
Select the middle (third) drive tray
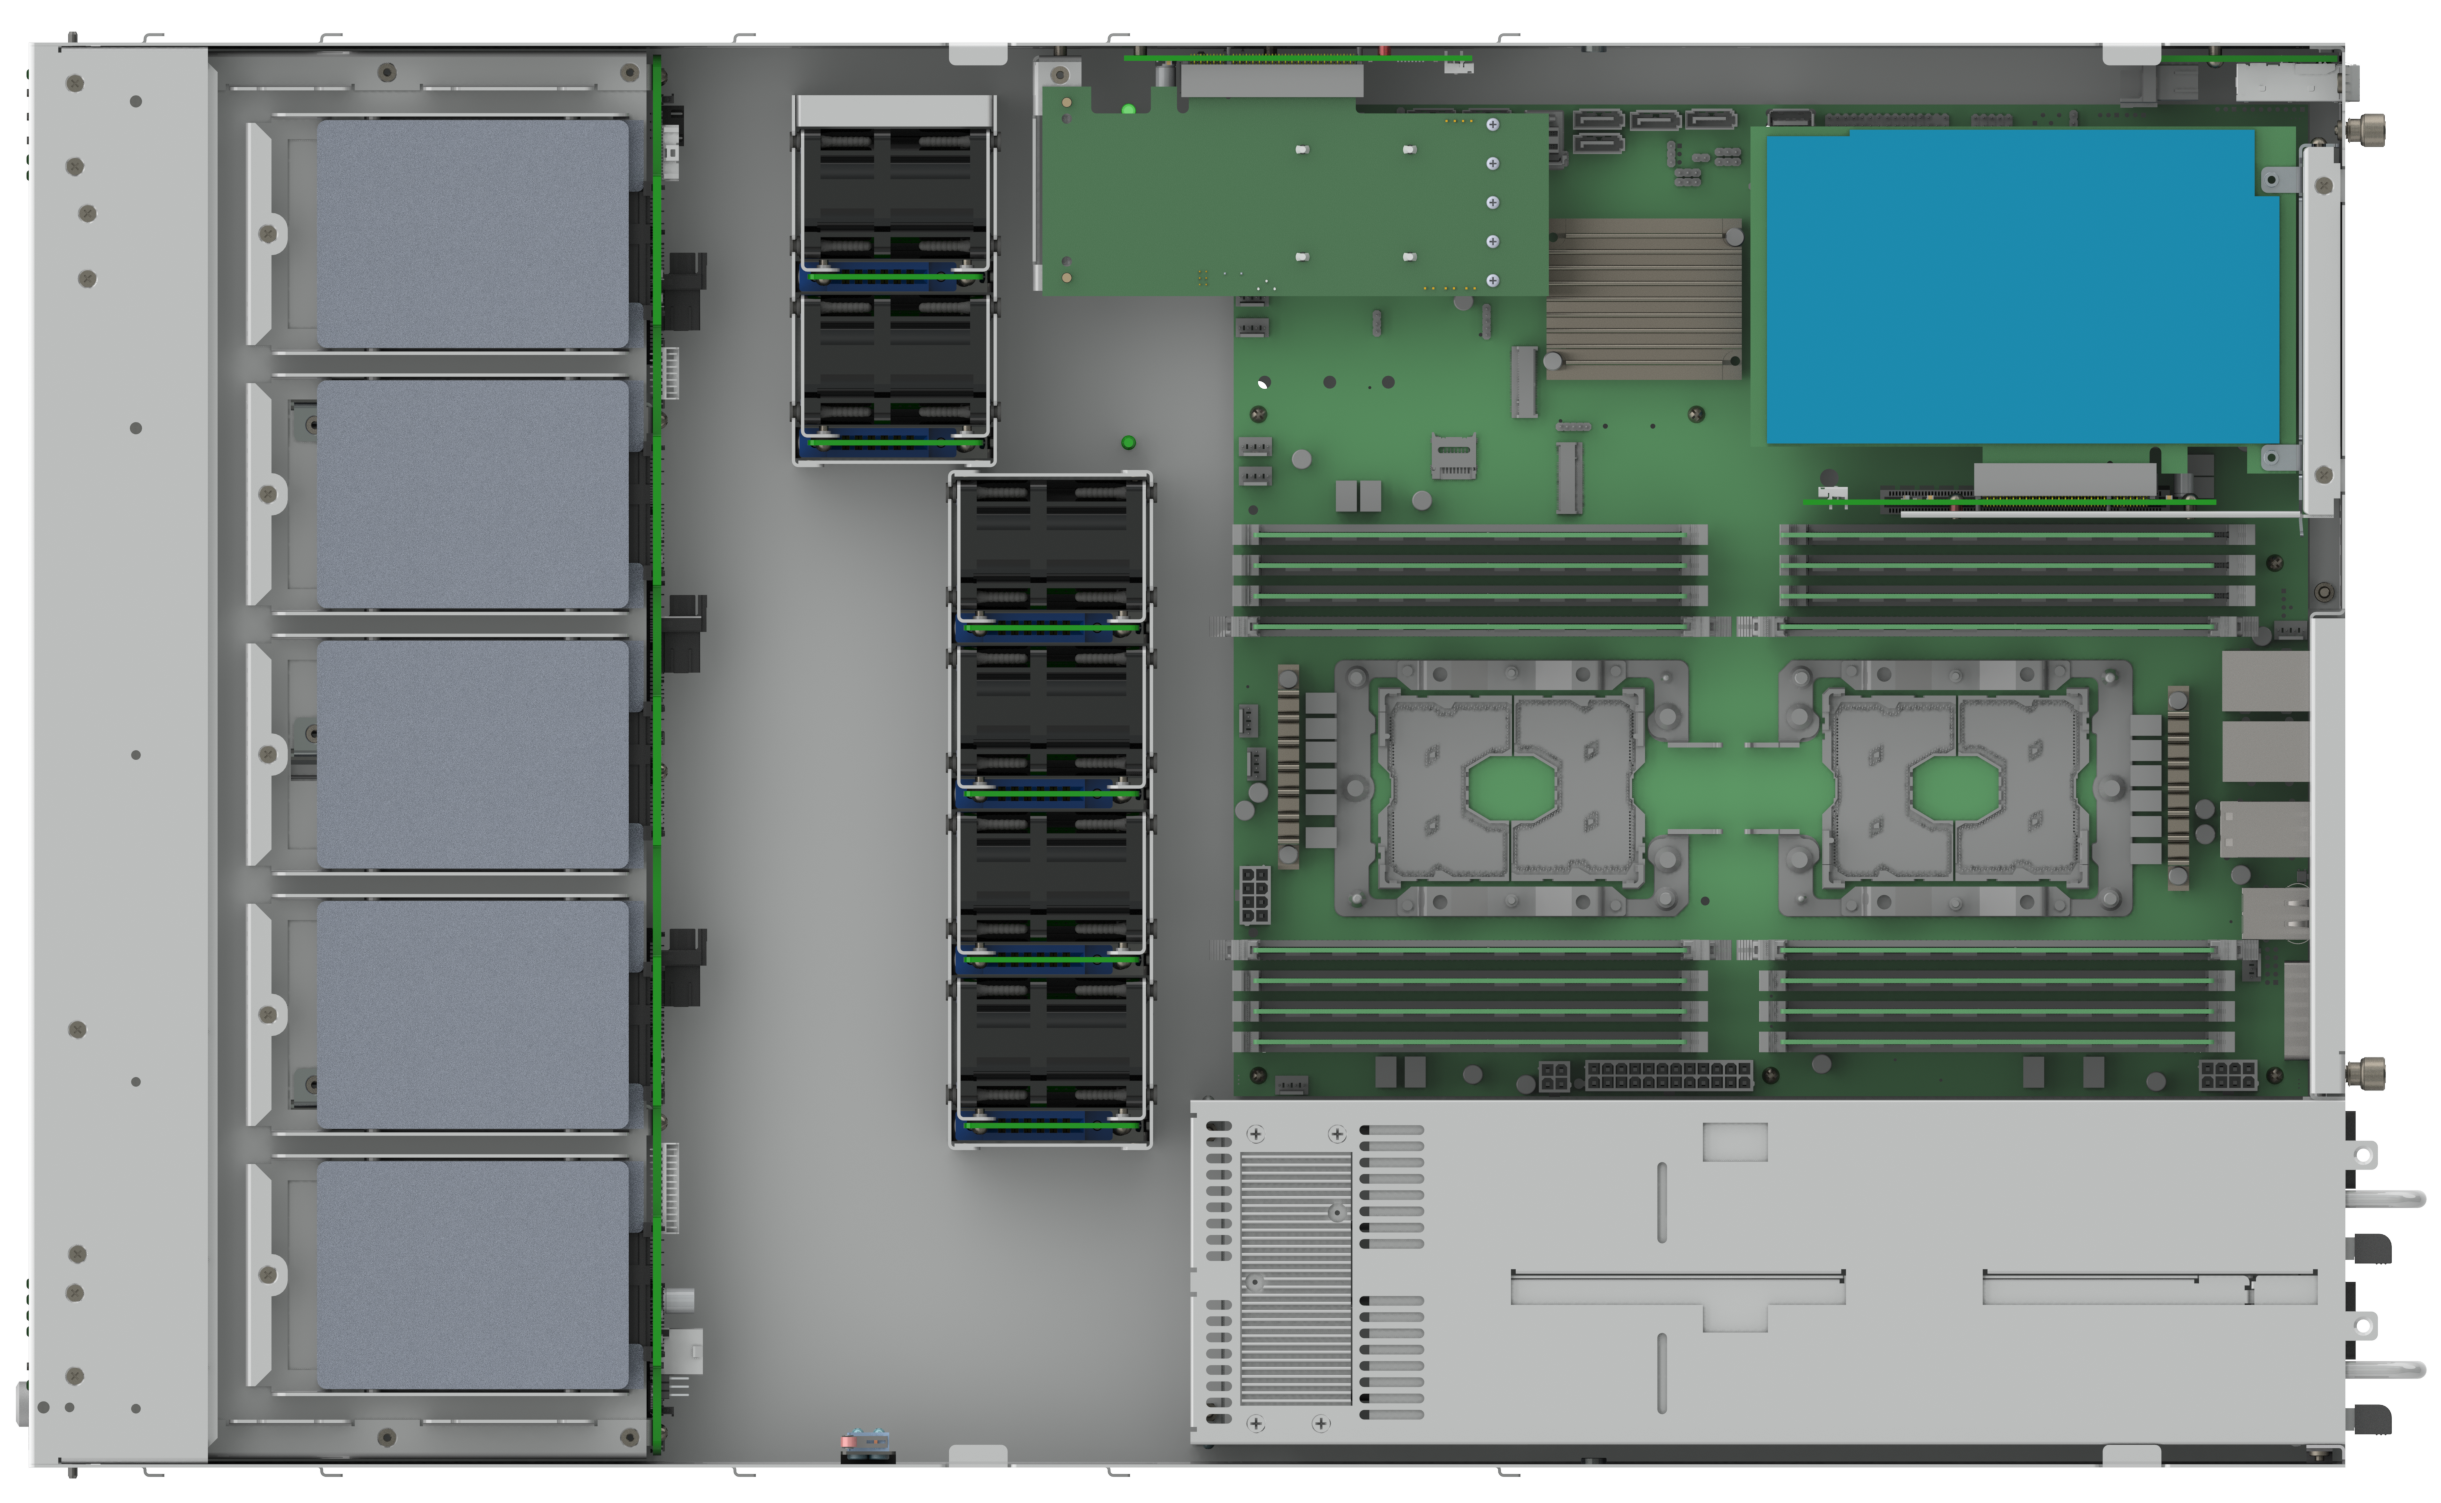point(472,754)
